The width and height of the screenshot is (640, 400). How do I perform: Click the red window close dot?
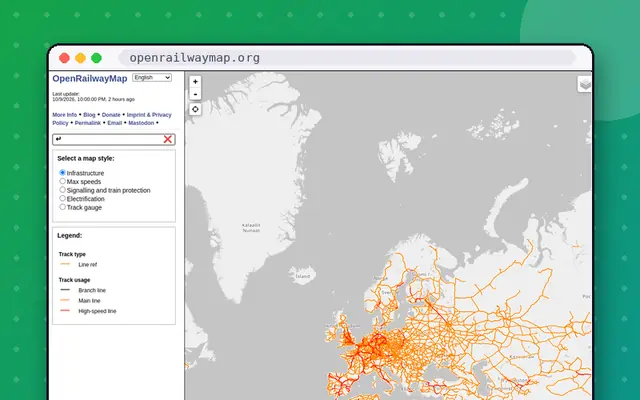64,58
